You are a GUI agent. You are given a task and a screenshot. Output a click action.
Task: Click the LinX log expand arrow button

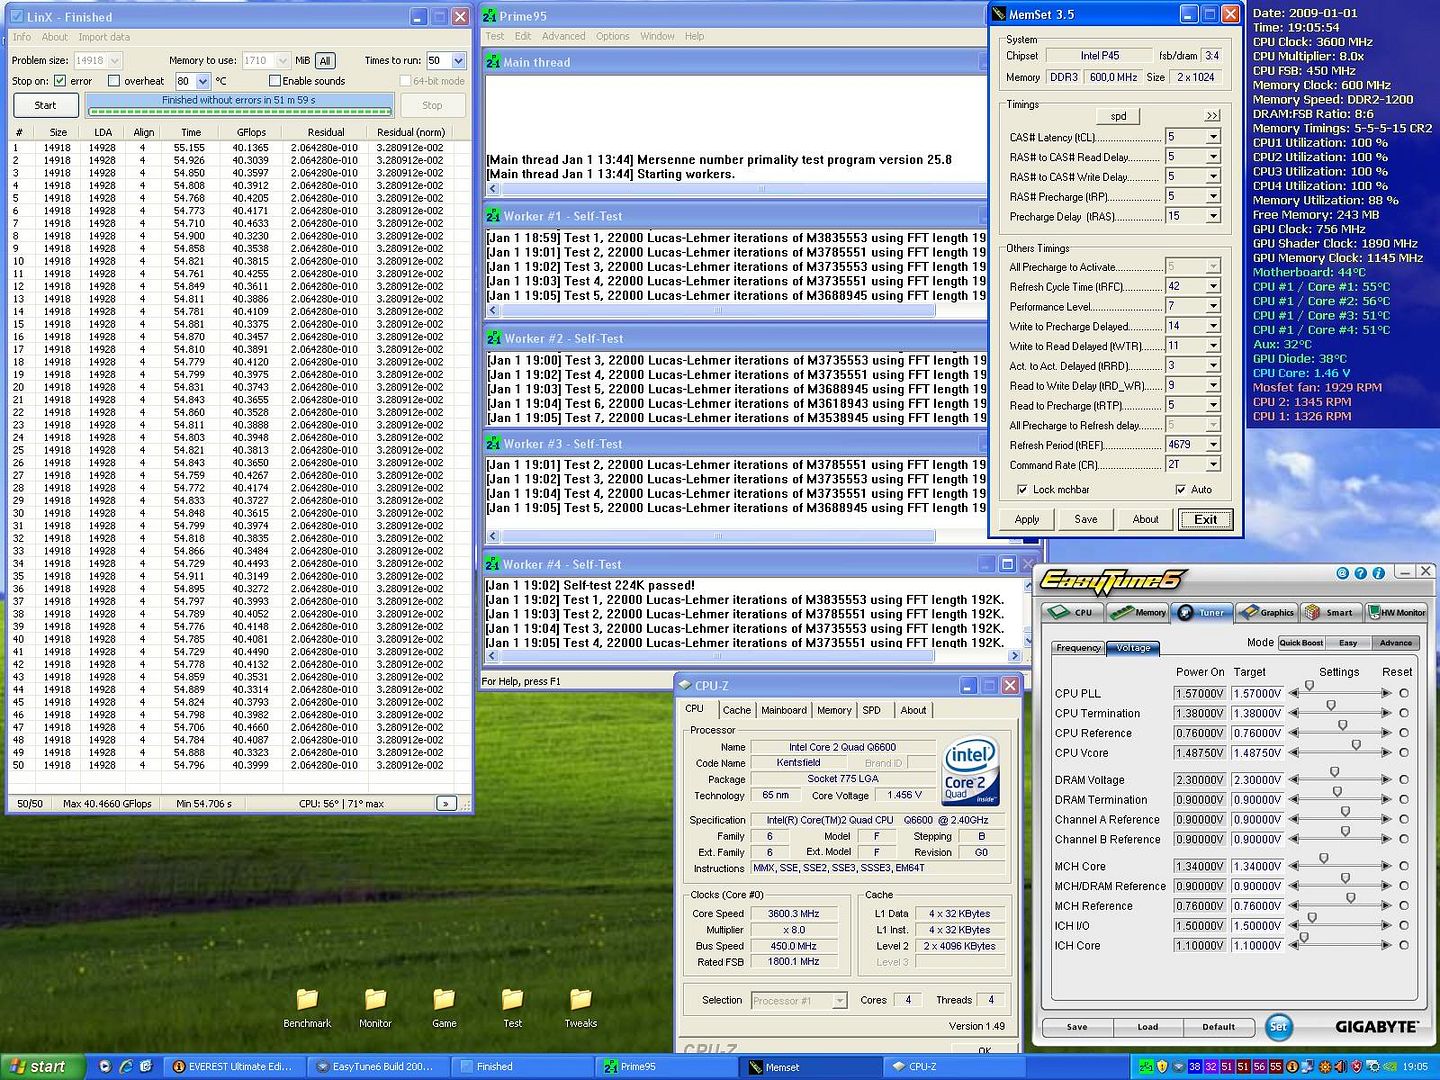[446, 803]
